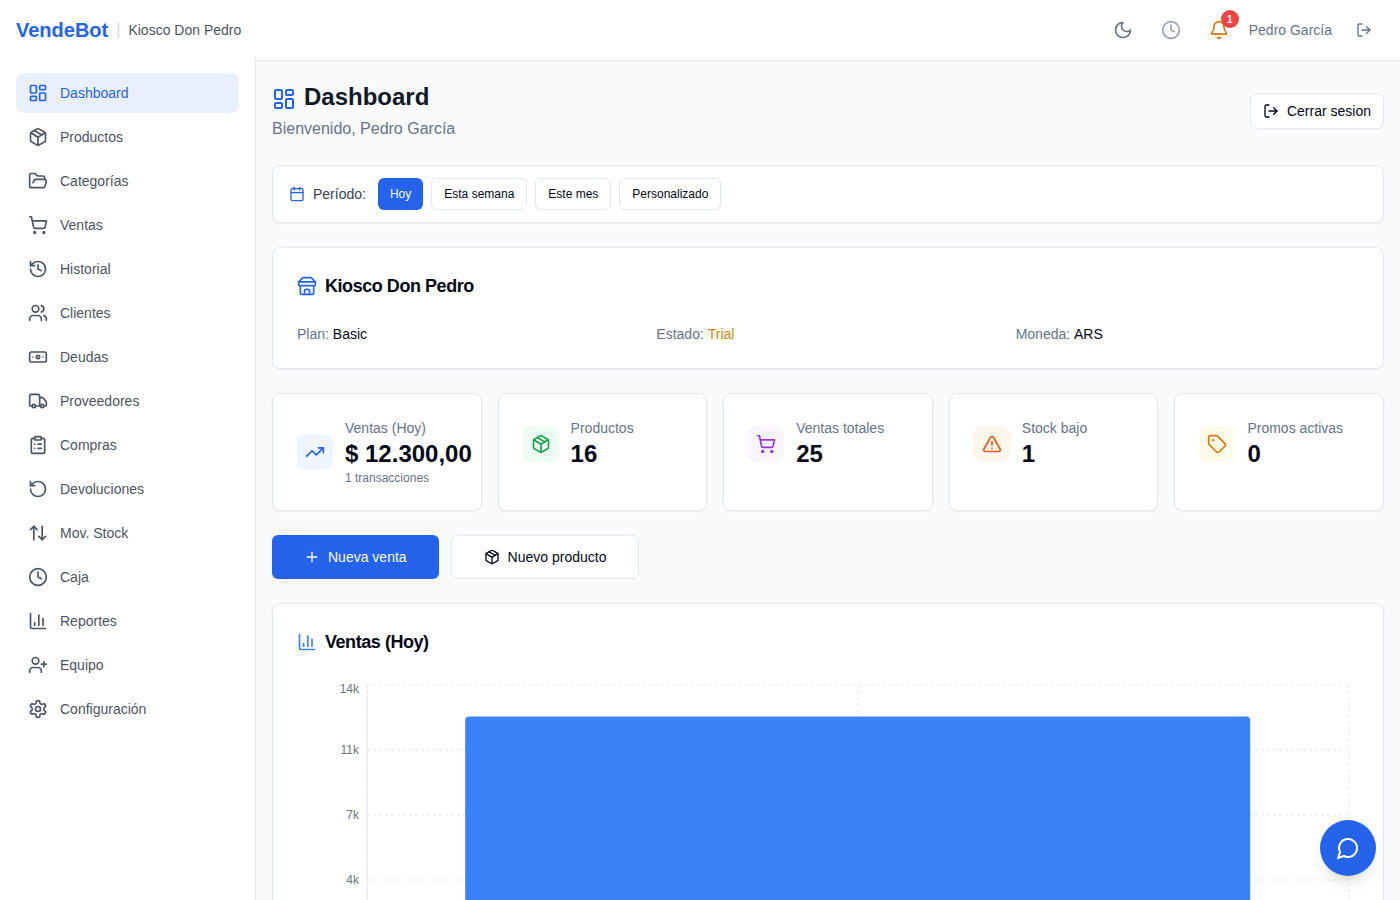The width and height of the screenshot is (1400, 900).
Task: Click the tag icon in Promos activas card
Action: pos(1217,444)
